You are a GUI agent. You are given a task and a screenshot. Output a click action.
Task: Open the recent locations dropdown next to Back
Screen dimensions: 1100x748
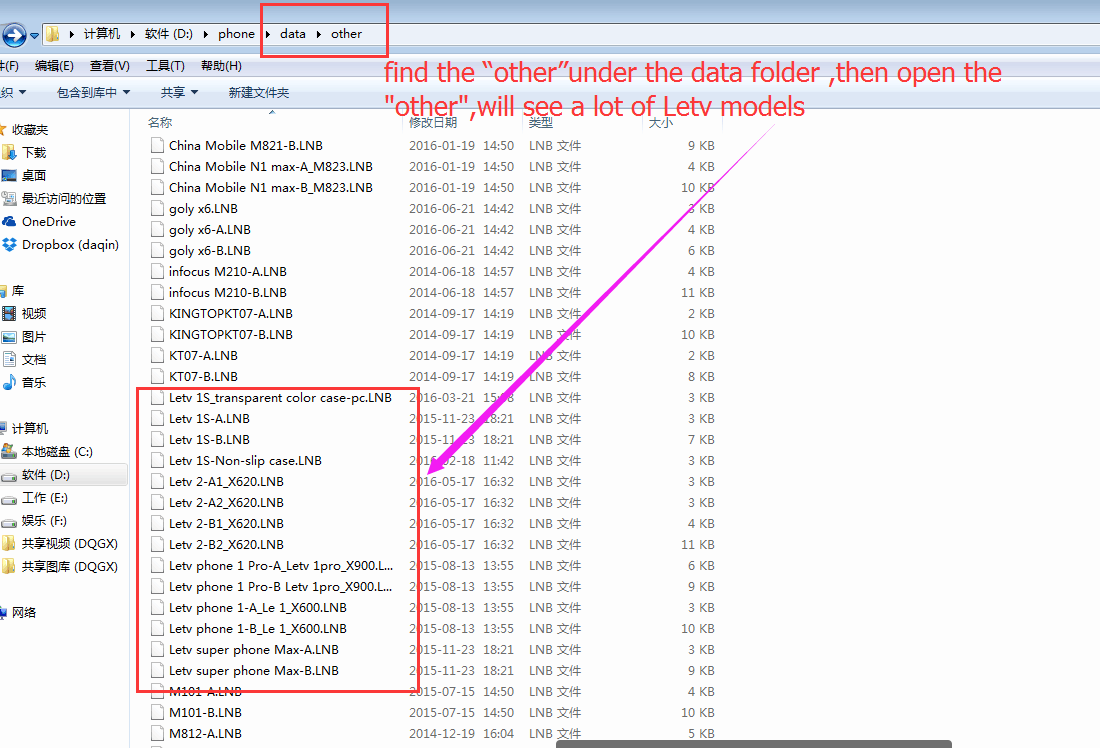(34, 35)
